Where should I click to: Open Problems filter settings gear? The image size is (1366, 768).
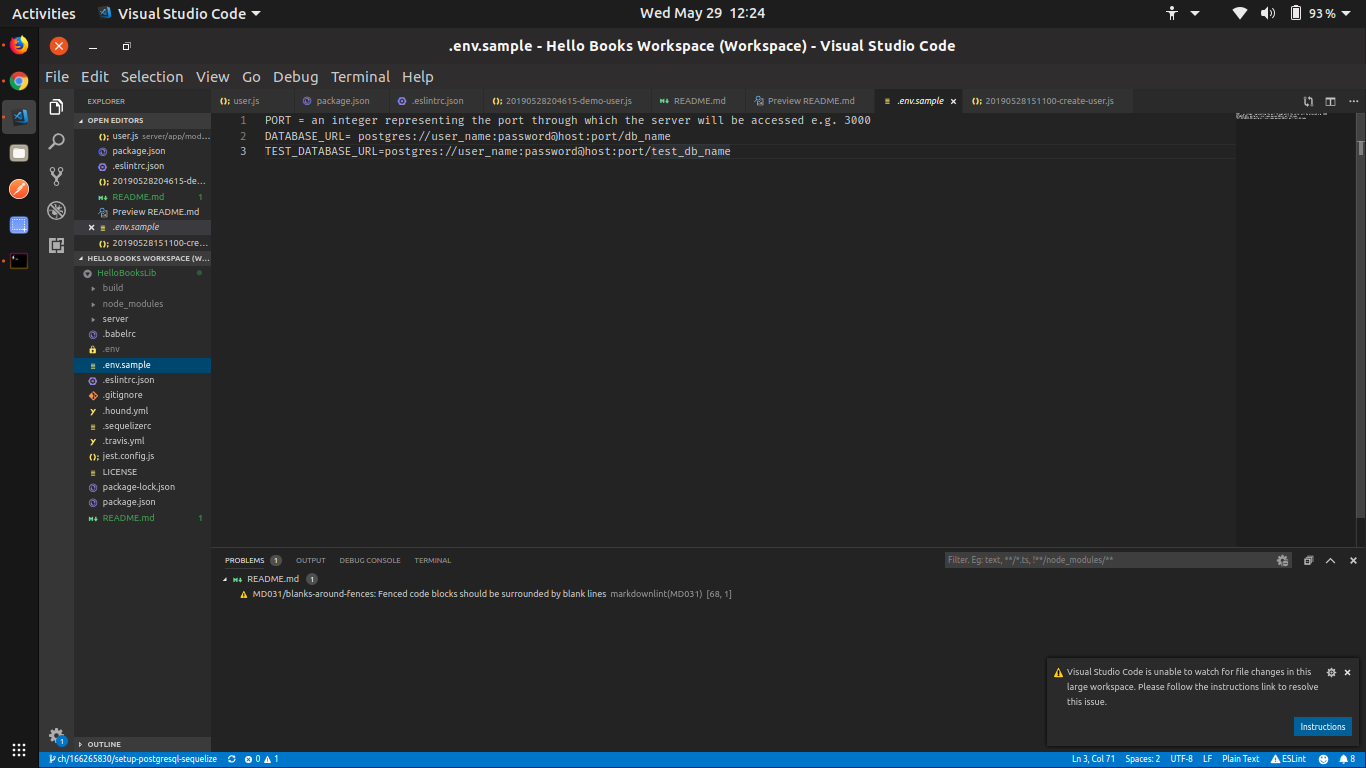pyautogui.click(x=1283, y=561)
